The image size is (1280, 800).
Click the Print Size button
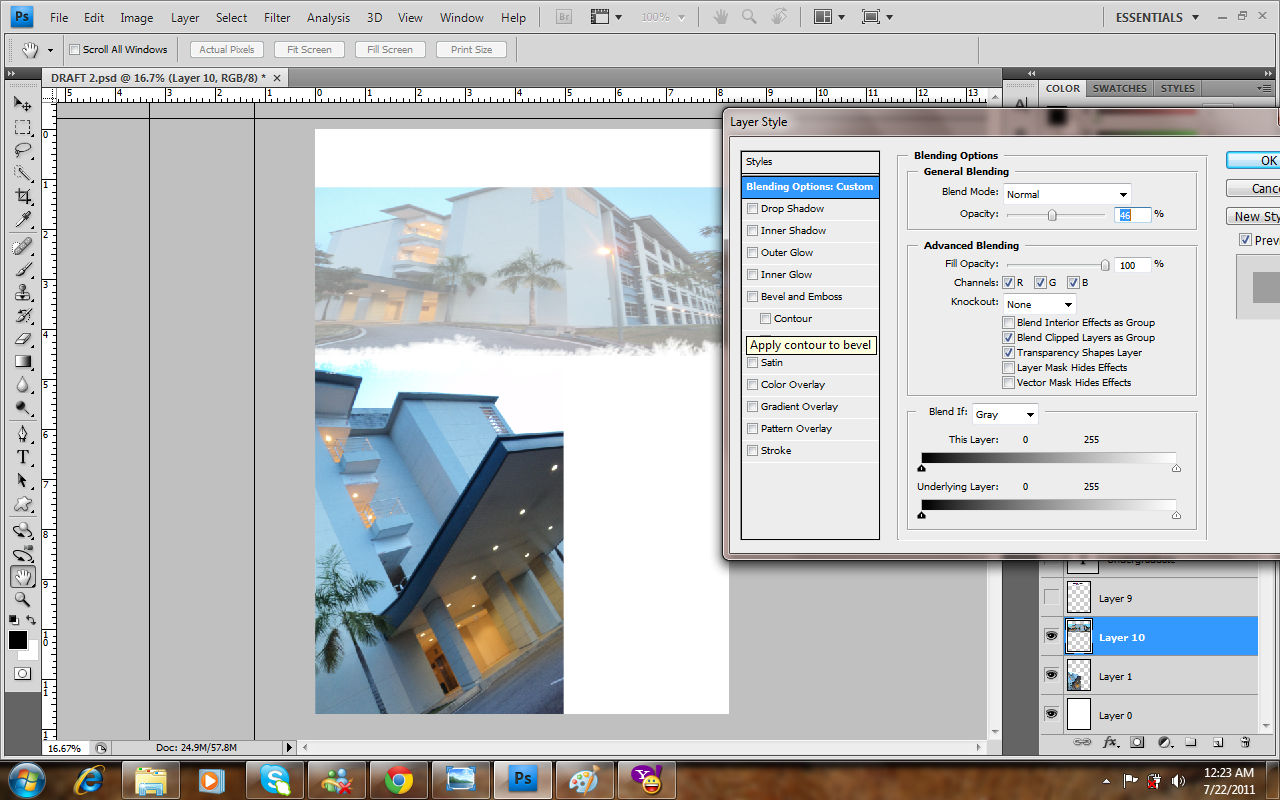click(471, 50)
